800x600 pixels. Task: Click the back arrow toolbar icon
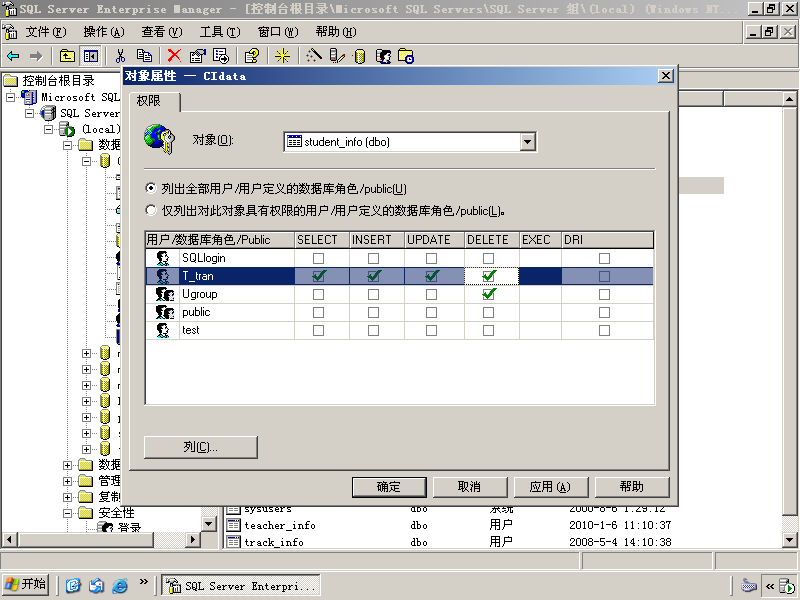click(x=13, y=56)
